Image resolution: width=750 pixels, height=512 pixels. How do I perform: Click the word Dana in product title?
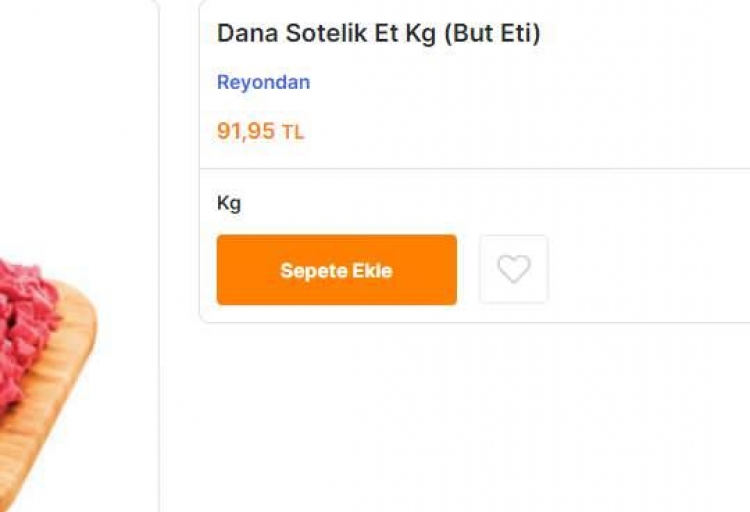tap(247, 33)
